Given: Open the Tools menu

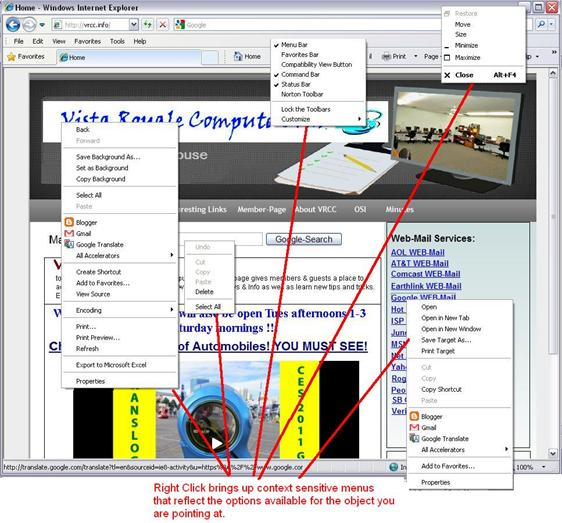Looking at the screenshot, I should tap(117, 42).
